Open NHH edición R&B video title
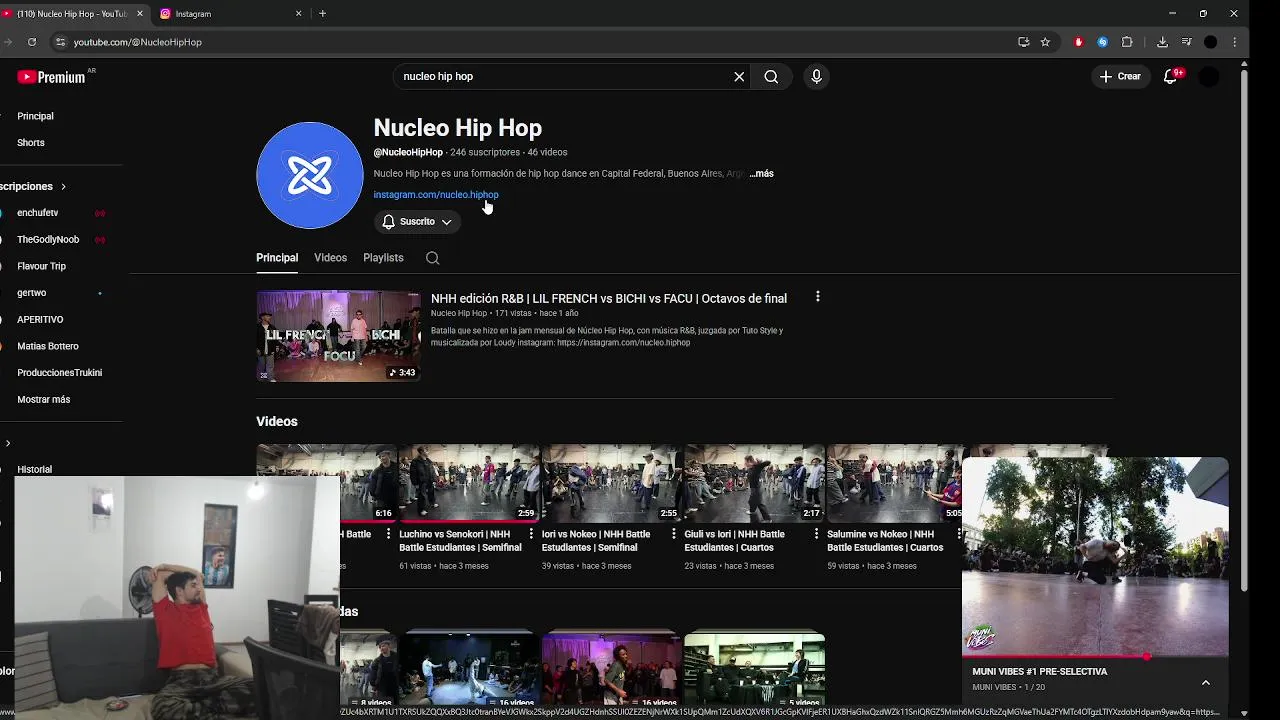Image resolution: width=1280 pixels, height=720 pixels. [609, 298]
